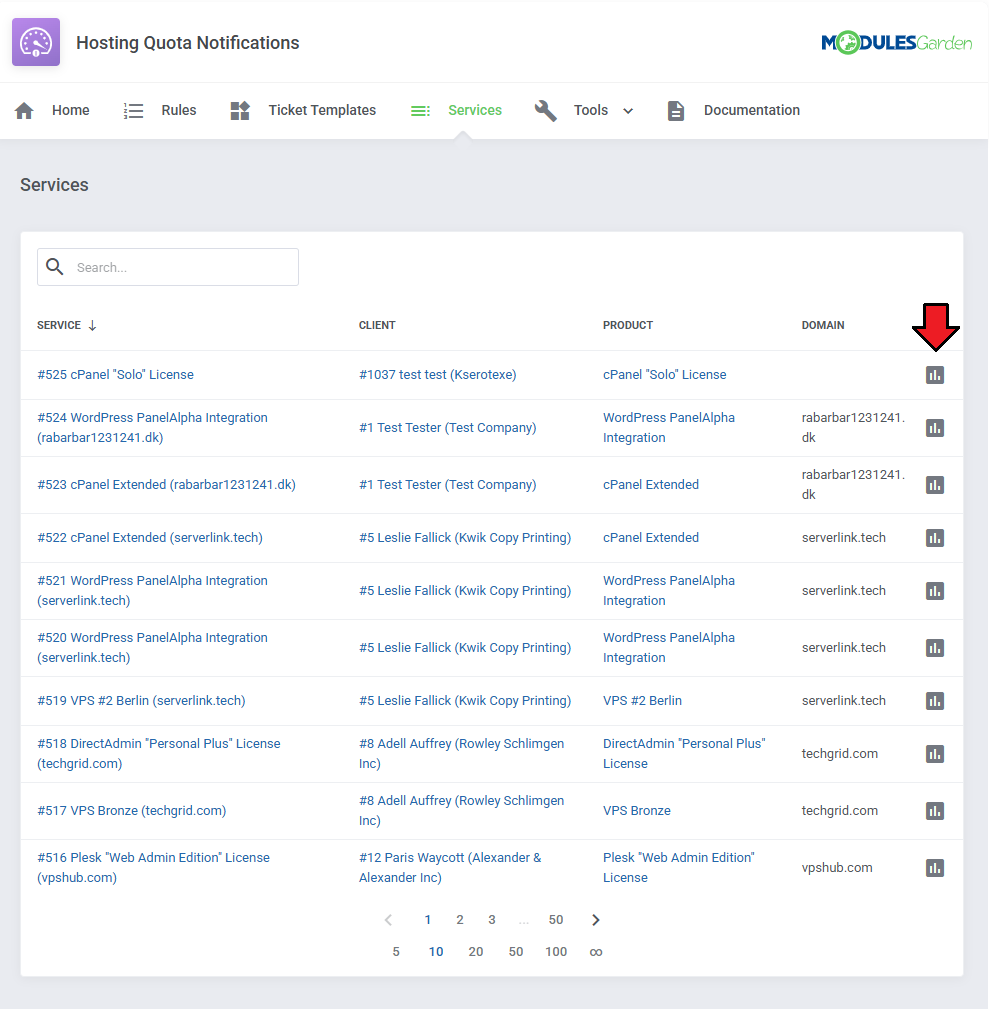
Task: Open service #519 VPS #2 Berlin link
Action: point(142,700)
